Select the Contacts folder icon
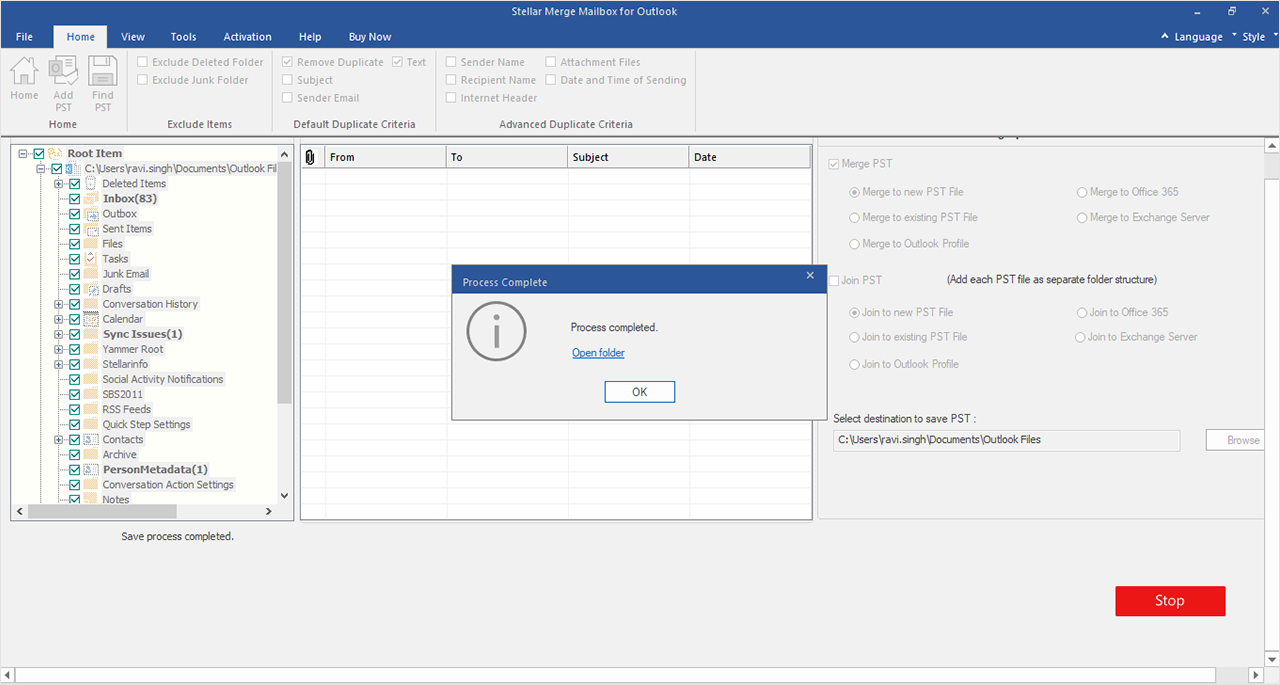This screenshot has height=685, width=1280. 91,440
